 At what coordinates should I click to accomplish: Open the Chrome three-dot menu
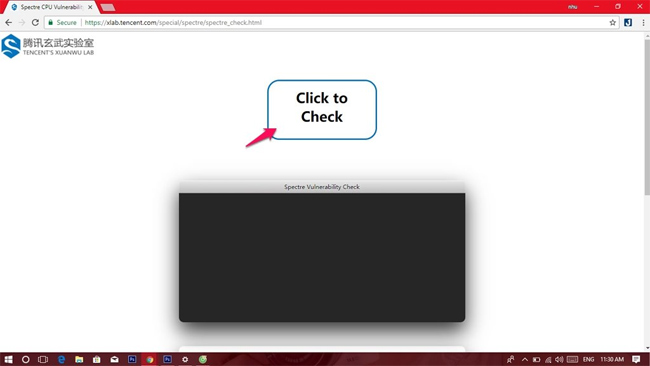pyautogui.click(x=643, y=22)
